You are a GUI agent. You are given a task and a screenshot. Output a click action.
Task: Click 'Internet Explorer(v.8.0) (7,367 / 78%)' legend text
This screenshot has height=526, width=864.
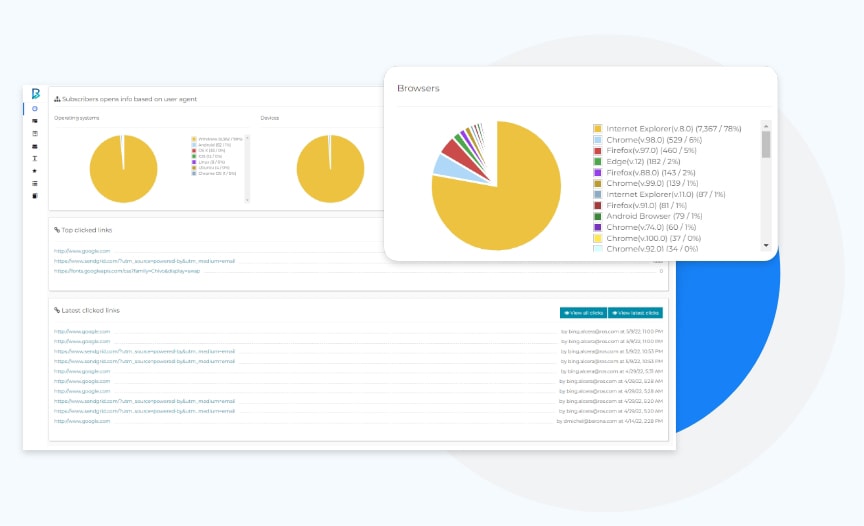[x=674, y=129]
